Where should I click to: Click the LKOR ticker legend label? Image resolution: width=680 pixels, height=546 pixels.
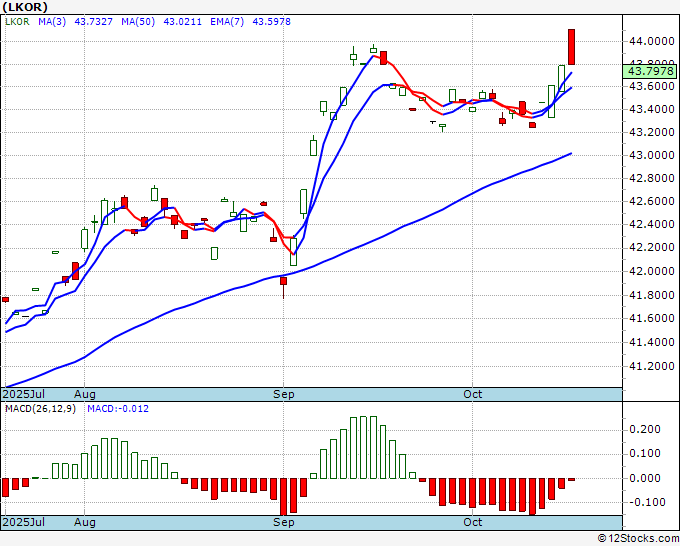point(17,22)
